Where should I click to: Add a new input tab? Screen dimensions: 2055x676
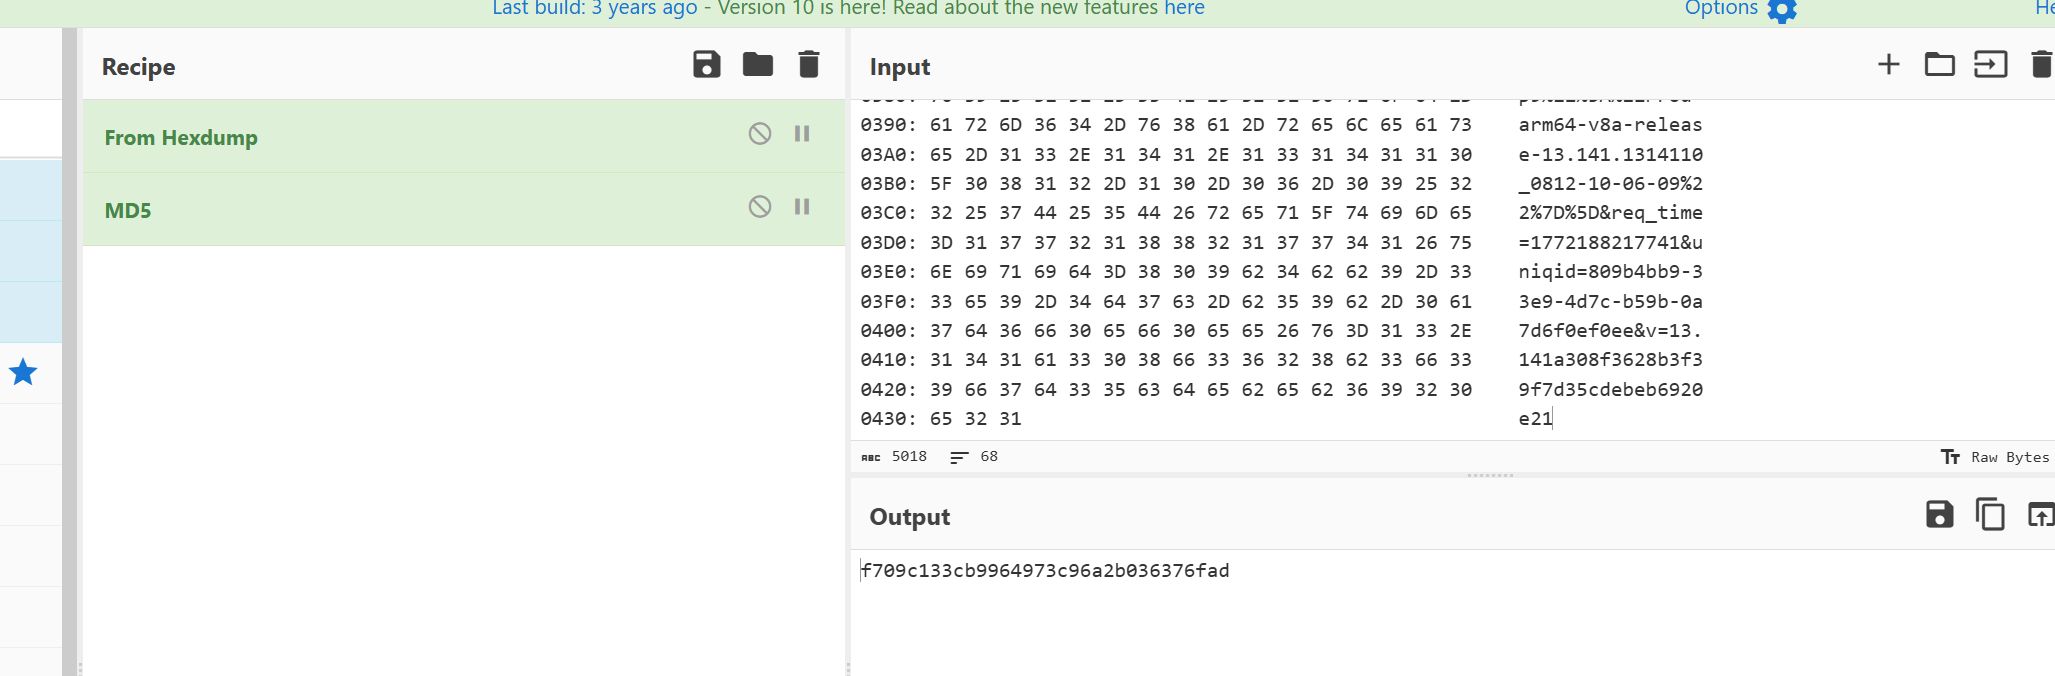pyautogui.click(x=1888, y=65)
